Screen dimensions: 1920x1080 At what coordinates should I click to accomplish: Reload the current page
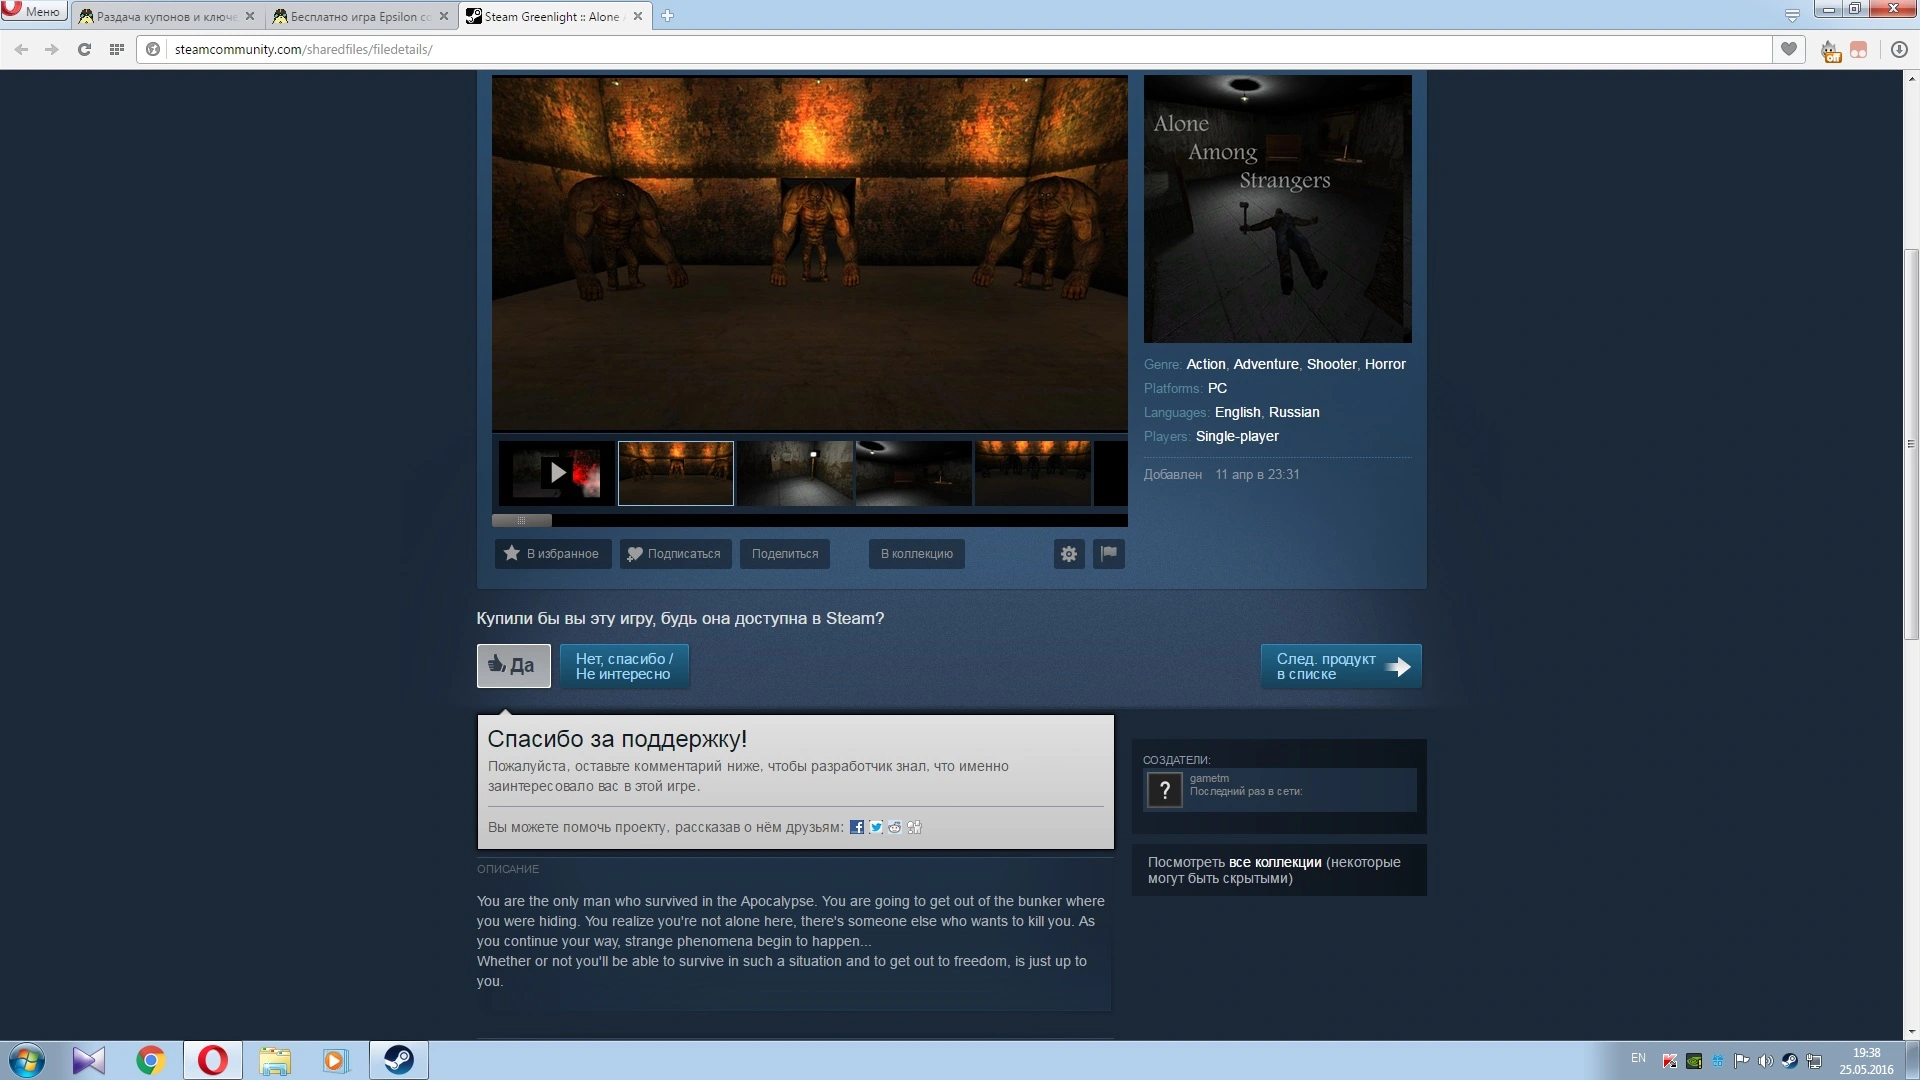click(84, 49)
